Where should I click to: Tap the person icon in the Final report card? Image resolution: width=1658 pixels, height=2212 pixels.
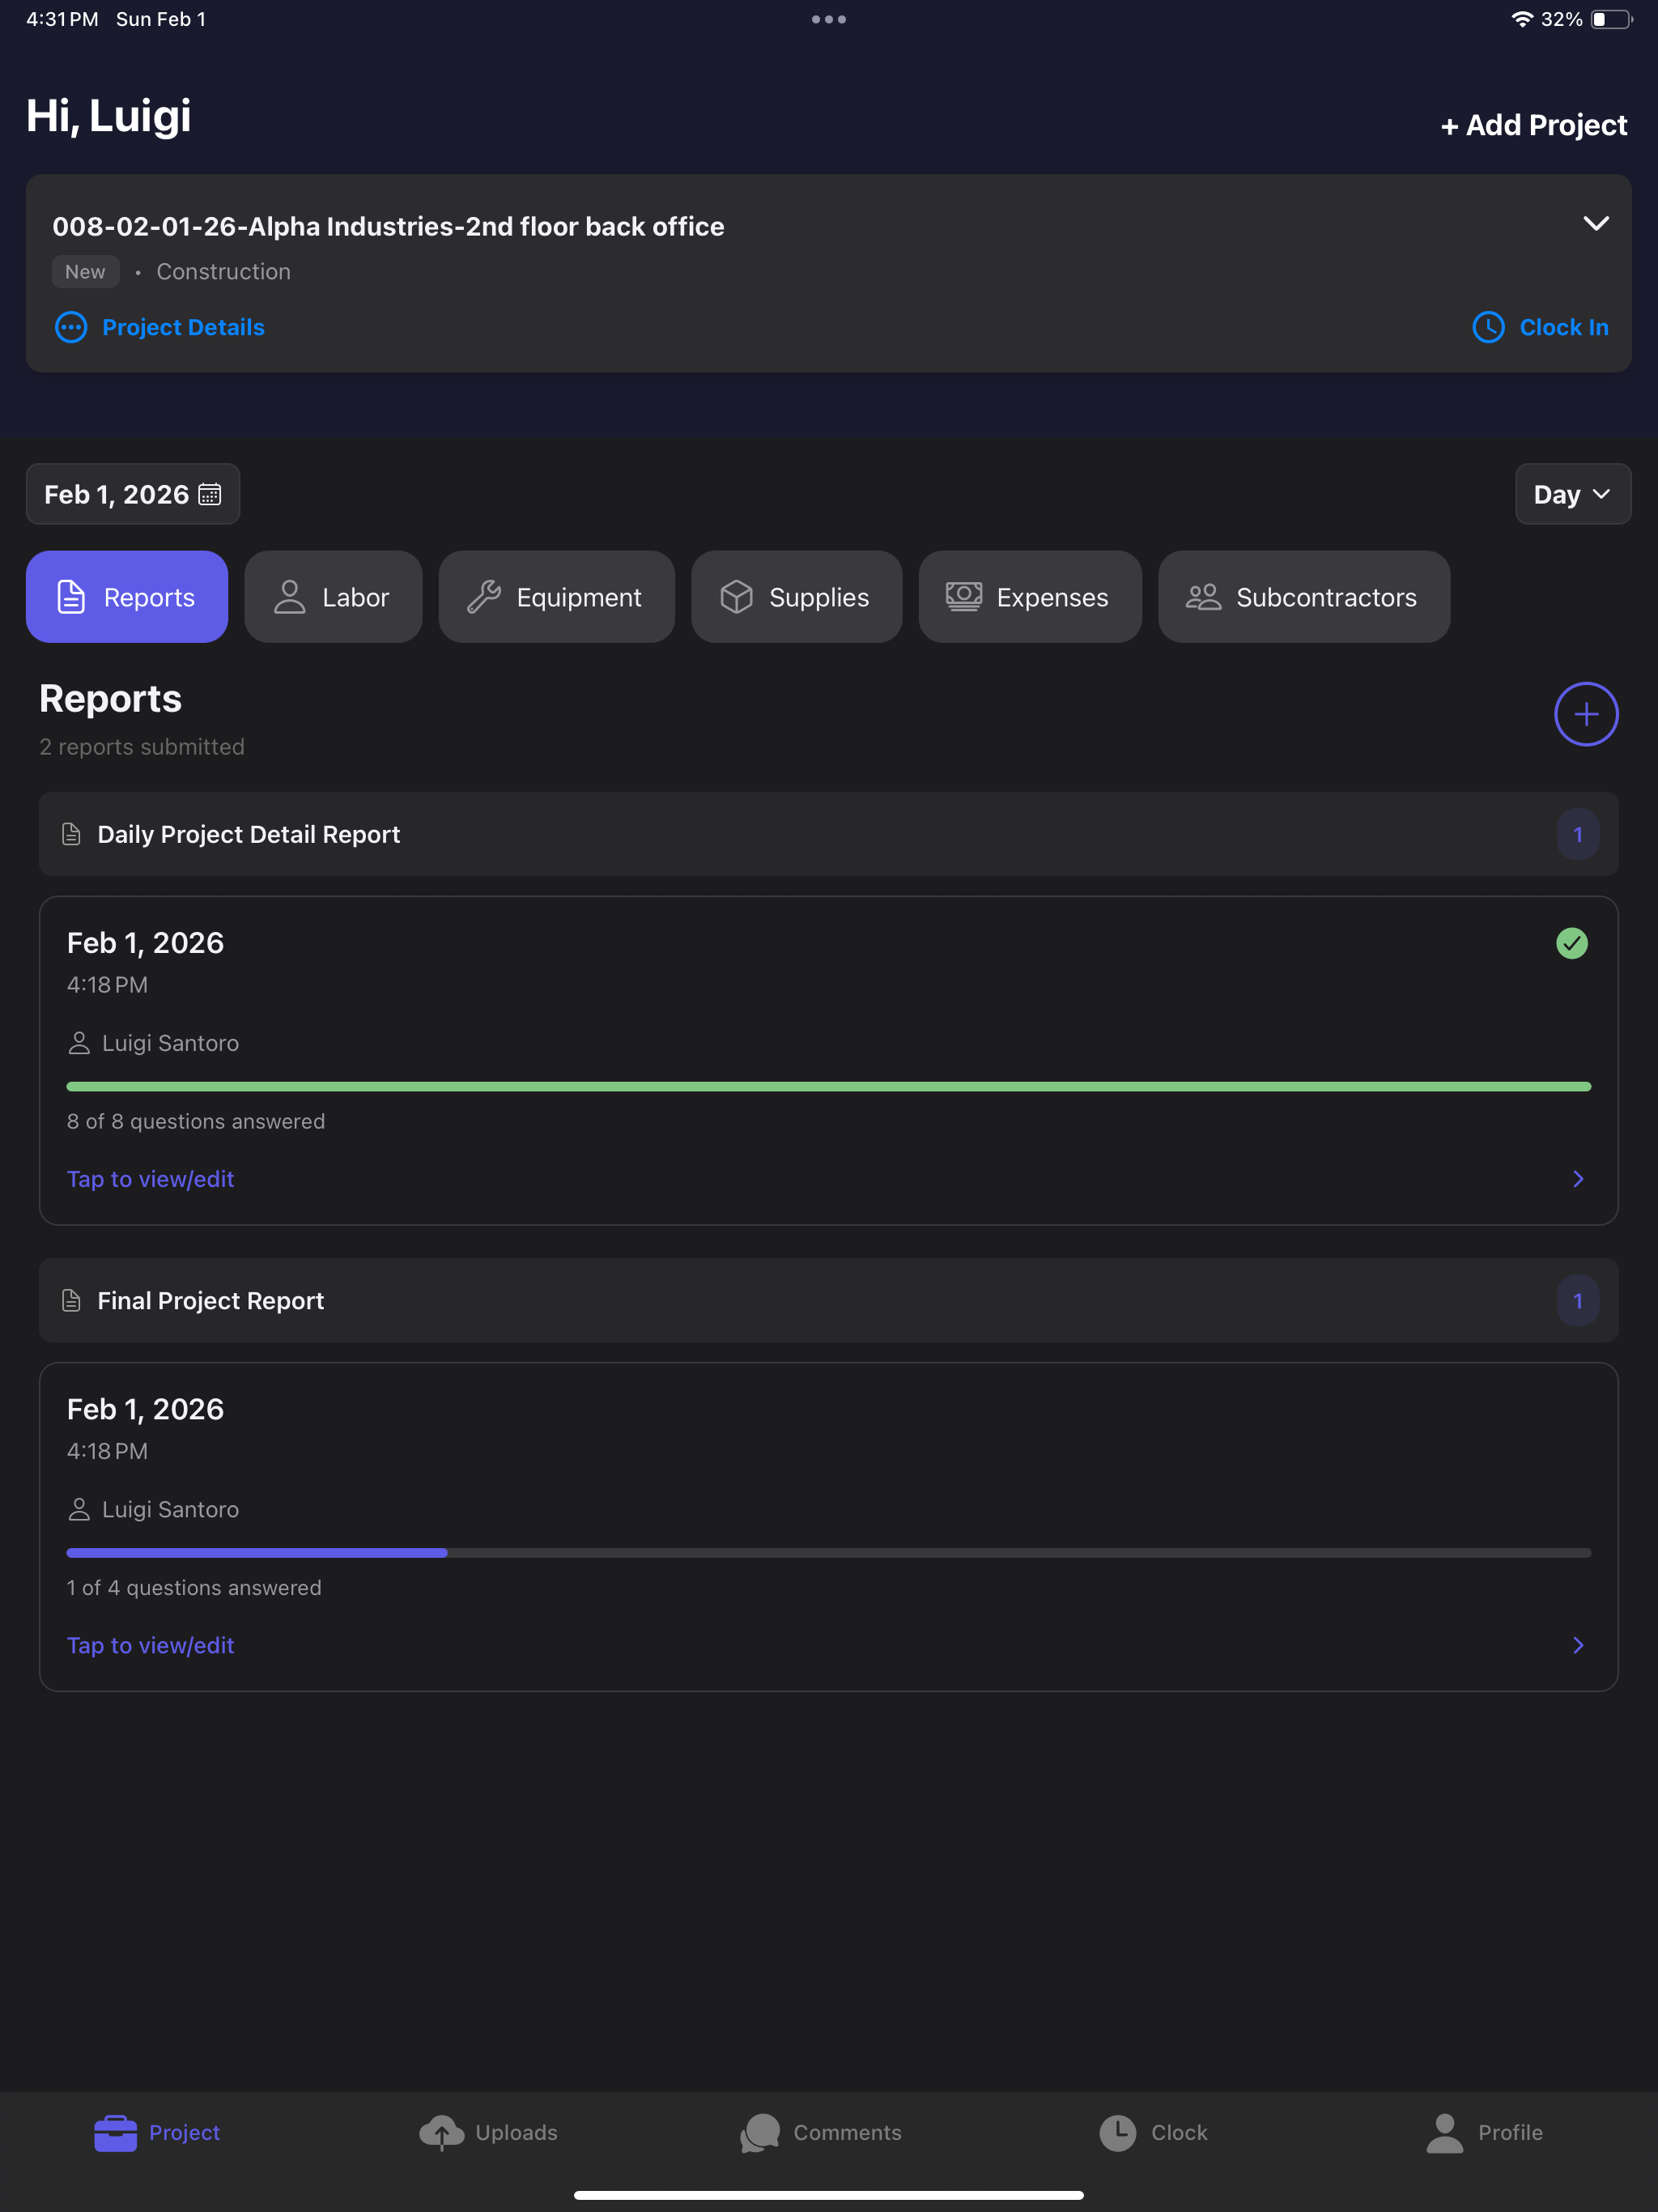79,1509
